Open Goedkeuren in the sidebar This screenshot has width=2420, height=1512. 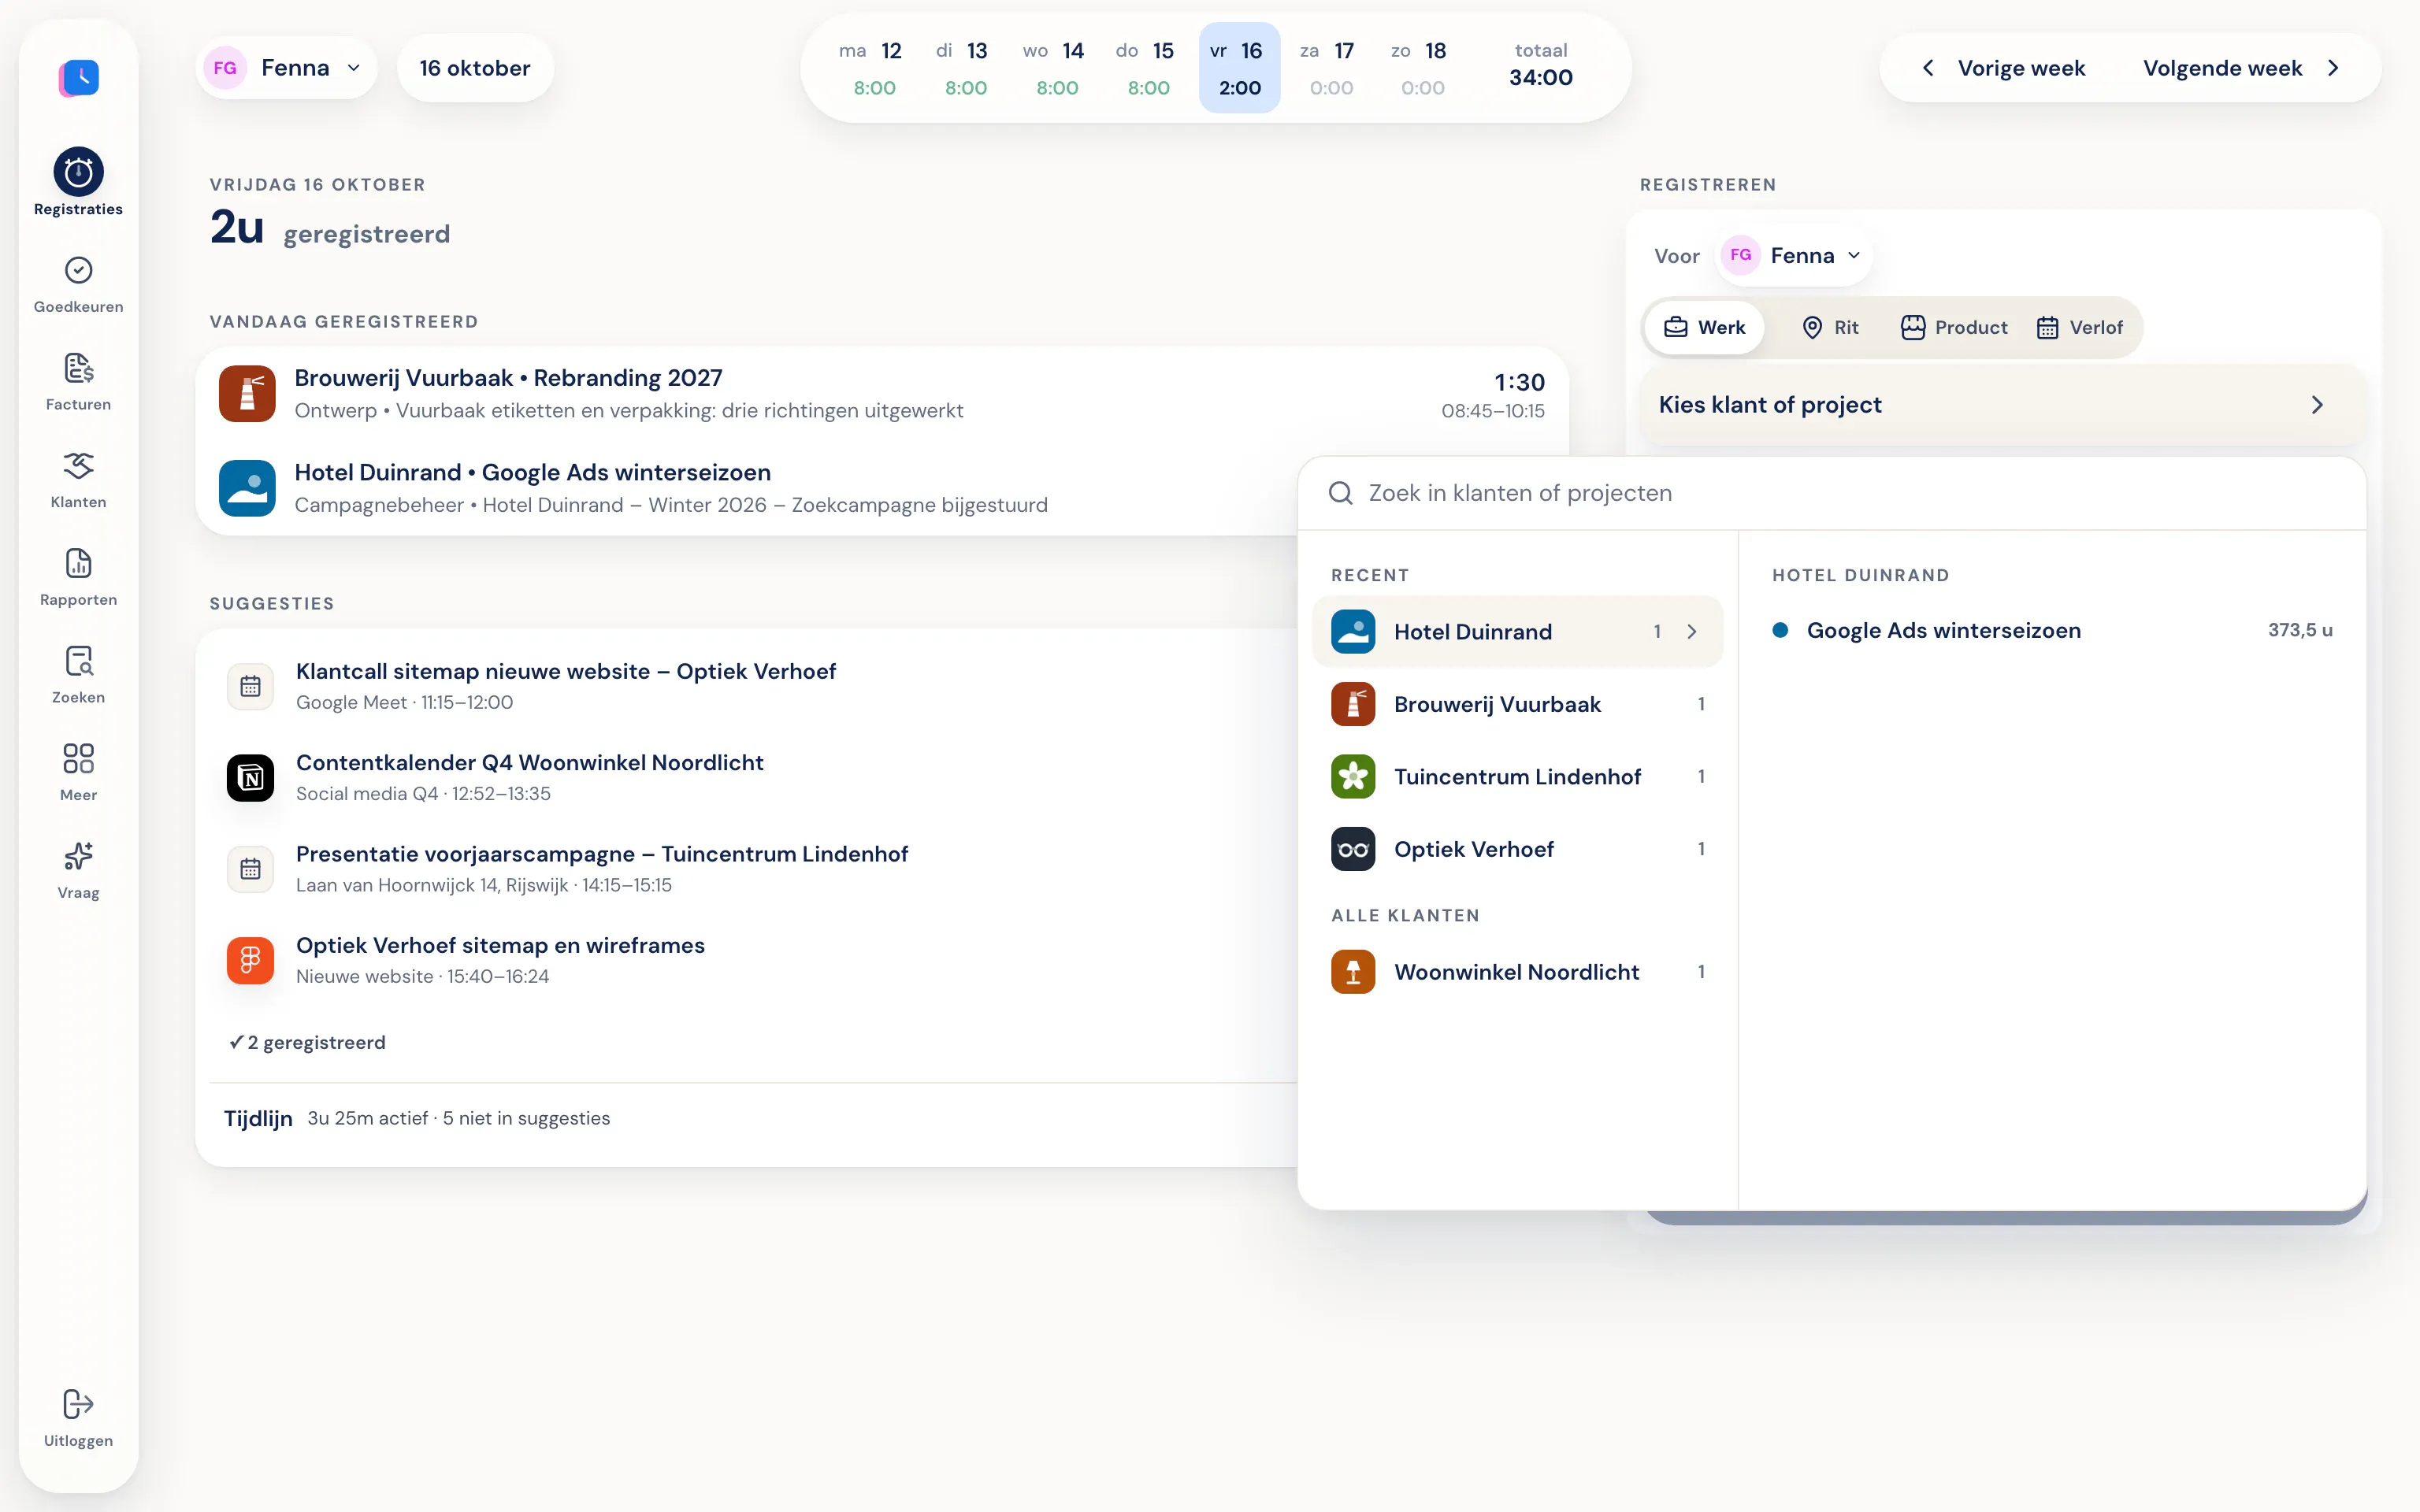(78, 284)
